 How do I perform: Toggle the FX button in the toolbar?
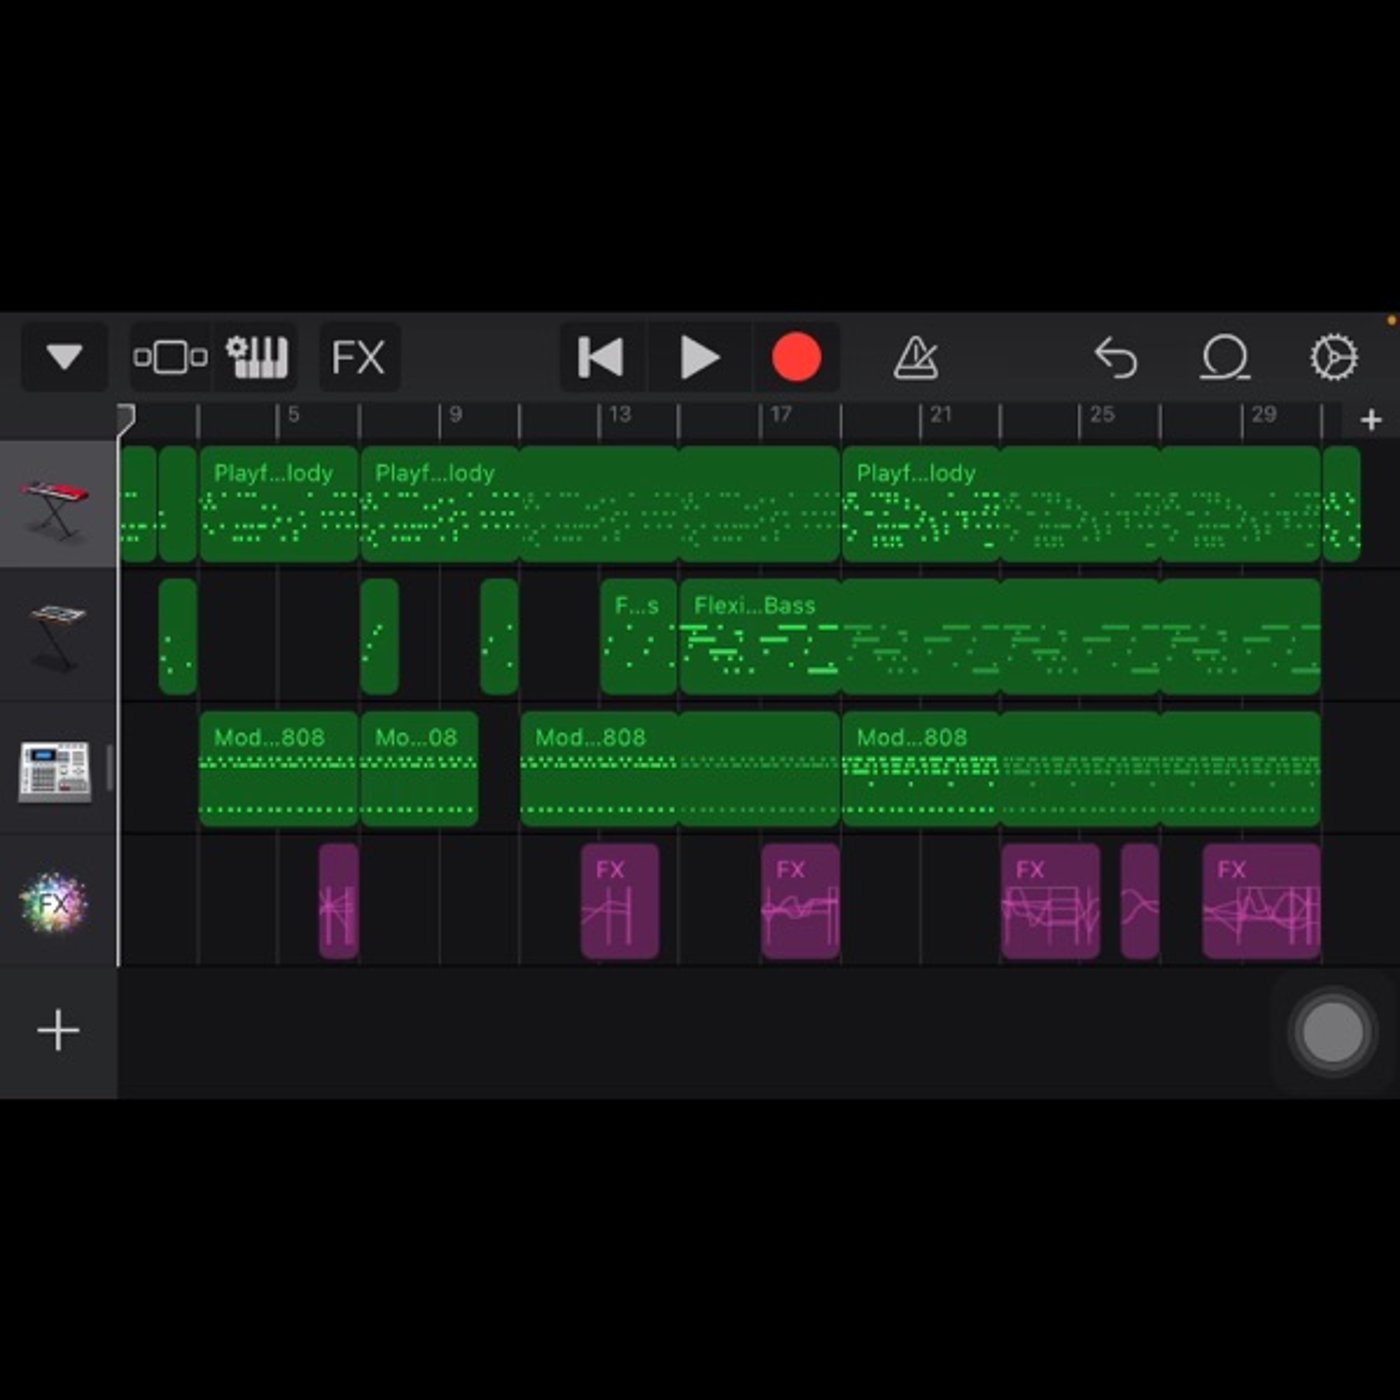click(x=359, y=357)
